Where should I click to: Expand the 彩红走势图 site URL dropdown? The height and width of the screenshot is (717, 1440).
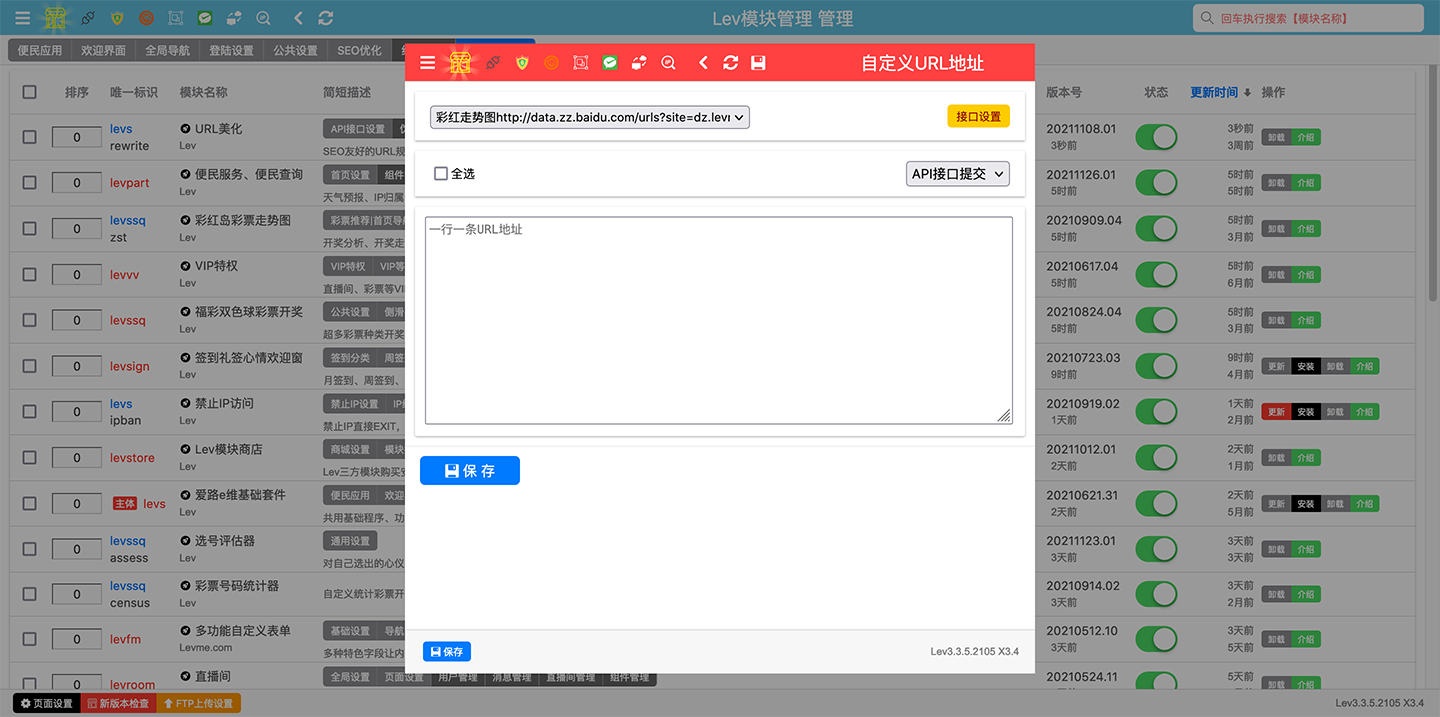[x=590, y=117]
